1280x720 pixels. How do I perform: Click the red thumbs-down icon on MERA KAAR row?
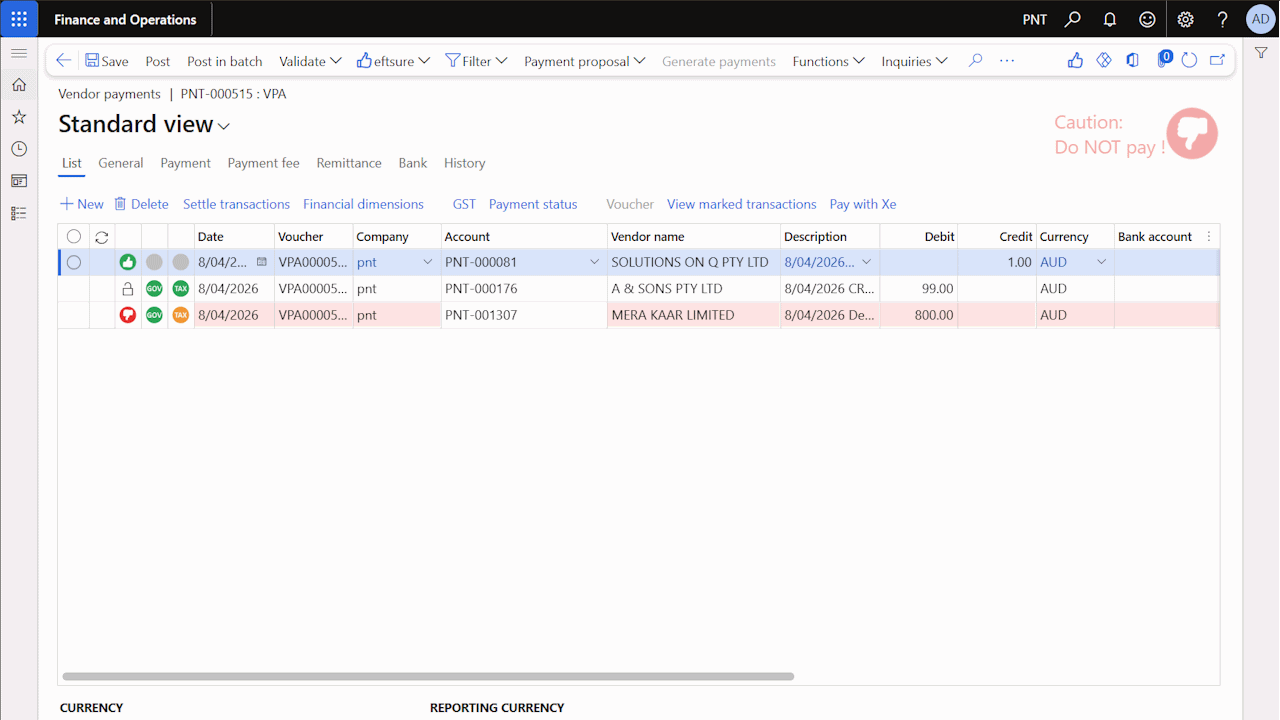128,315
